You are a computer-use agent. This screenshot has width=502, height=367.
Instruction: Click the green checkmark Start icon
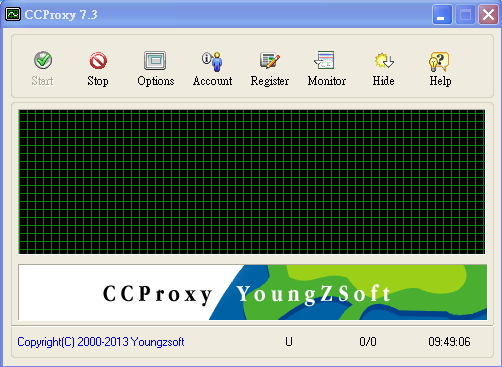[43, 60]
